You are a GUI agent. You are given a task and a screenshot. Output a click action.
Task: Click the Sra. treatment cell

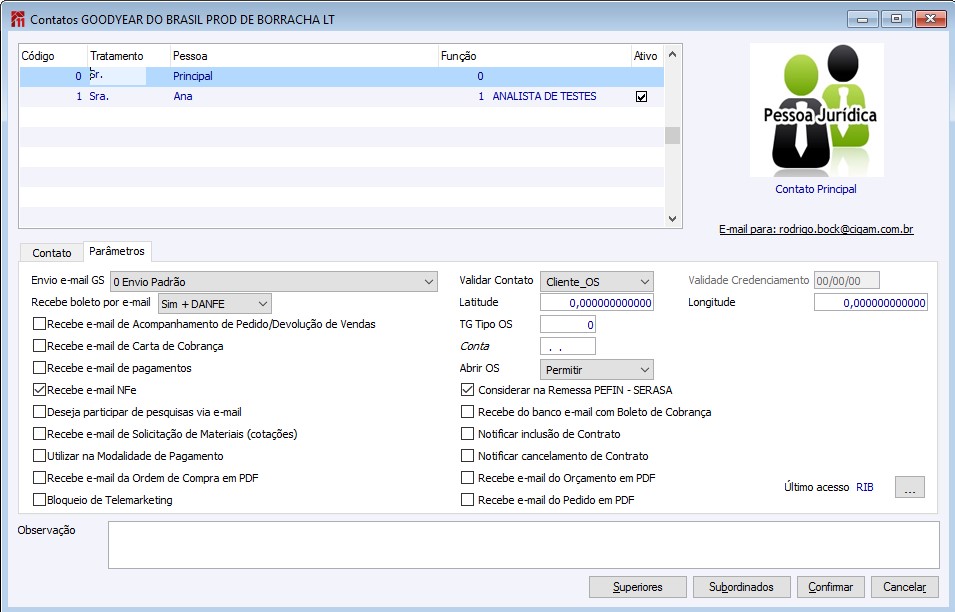[x=99, y=96]
